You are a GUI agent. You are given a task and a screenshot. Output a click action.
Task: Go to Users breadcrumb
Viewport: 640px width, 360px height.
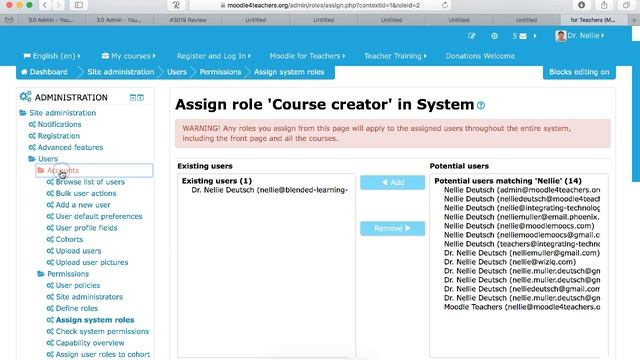coord(177,72)
